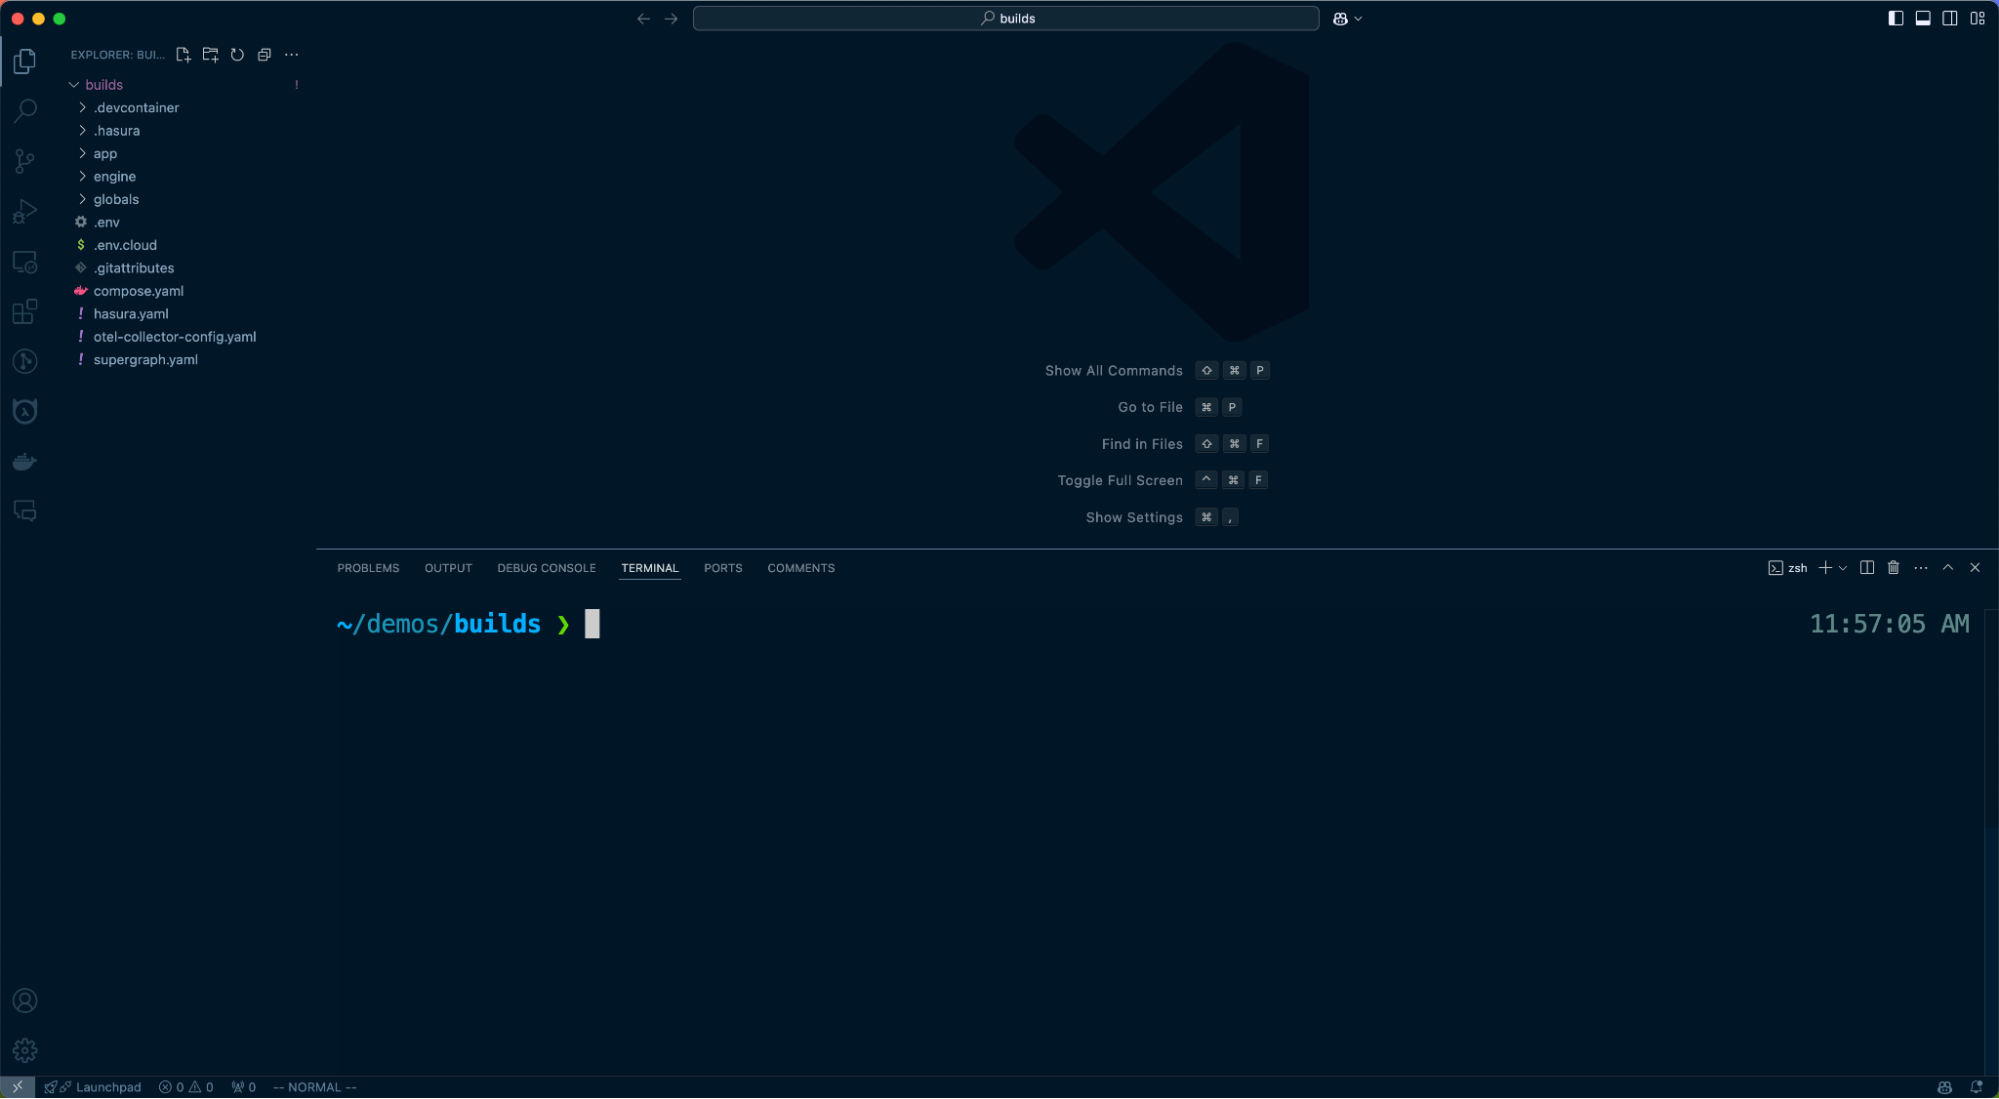Click ports forwarded indicator in status bar
The width and height of the screenshot is (1999, 1099).
pyautogui.click(x=243, y=1087)
